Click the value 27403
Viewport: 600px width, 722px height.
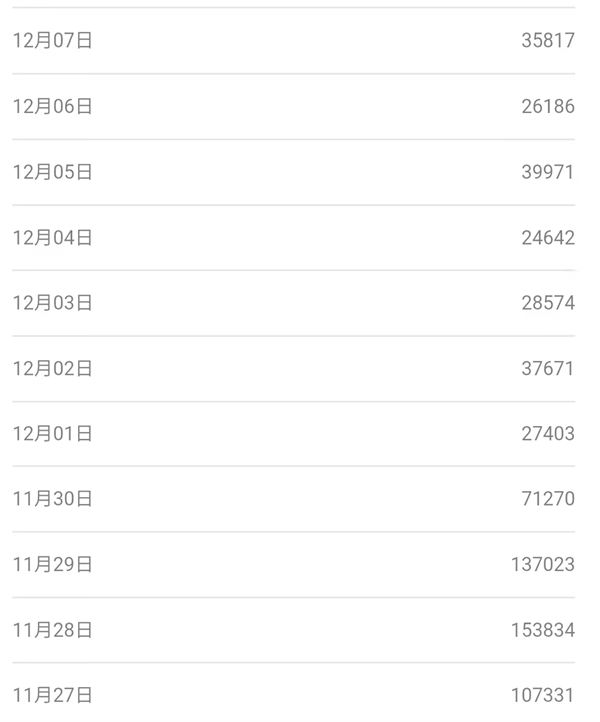point(547,434)
